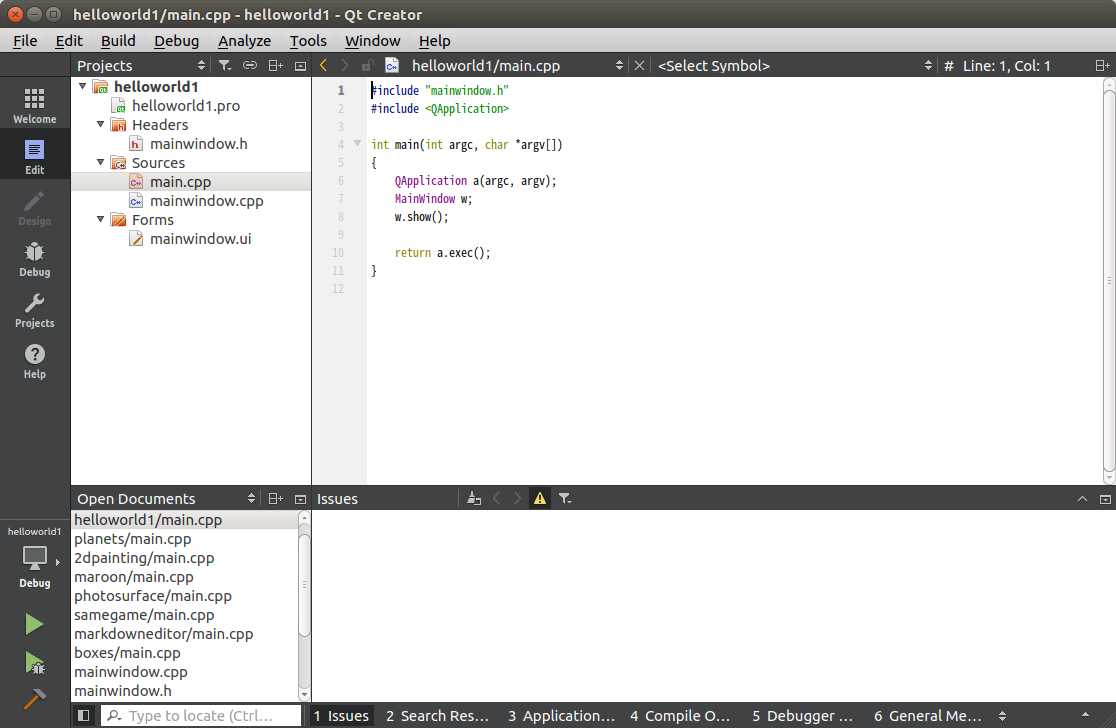
Task: Toggle the left sidebar visibility button
Action: [x=83, y=715]
